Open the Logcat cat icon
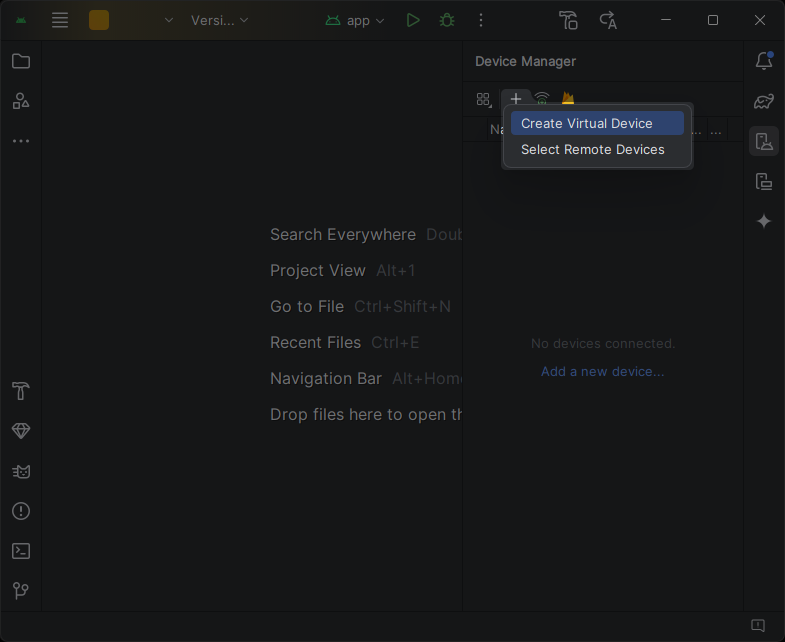Screen dimensions: 785x642 pyautogui.click(x=21, y=471)
